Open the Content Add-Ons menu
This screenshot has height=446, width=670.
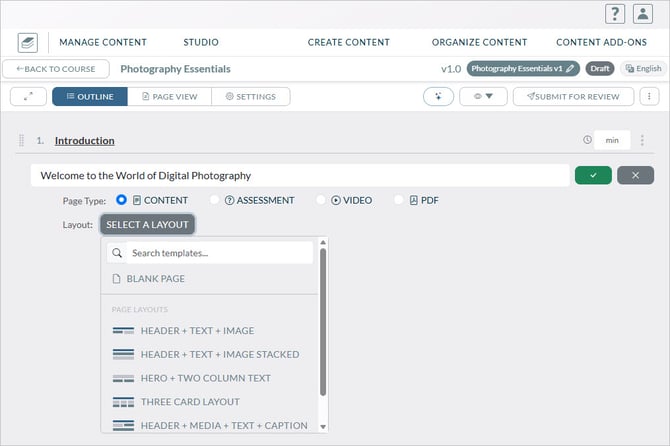tap(601, 42)
